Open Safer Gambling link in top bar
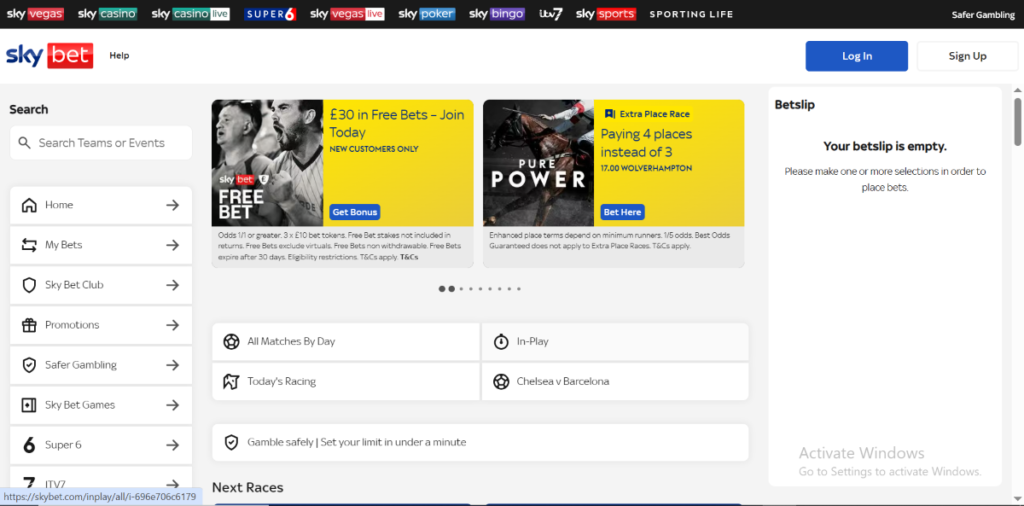This screenshot has width=1024, height=506. point(983,15)
